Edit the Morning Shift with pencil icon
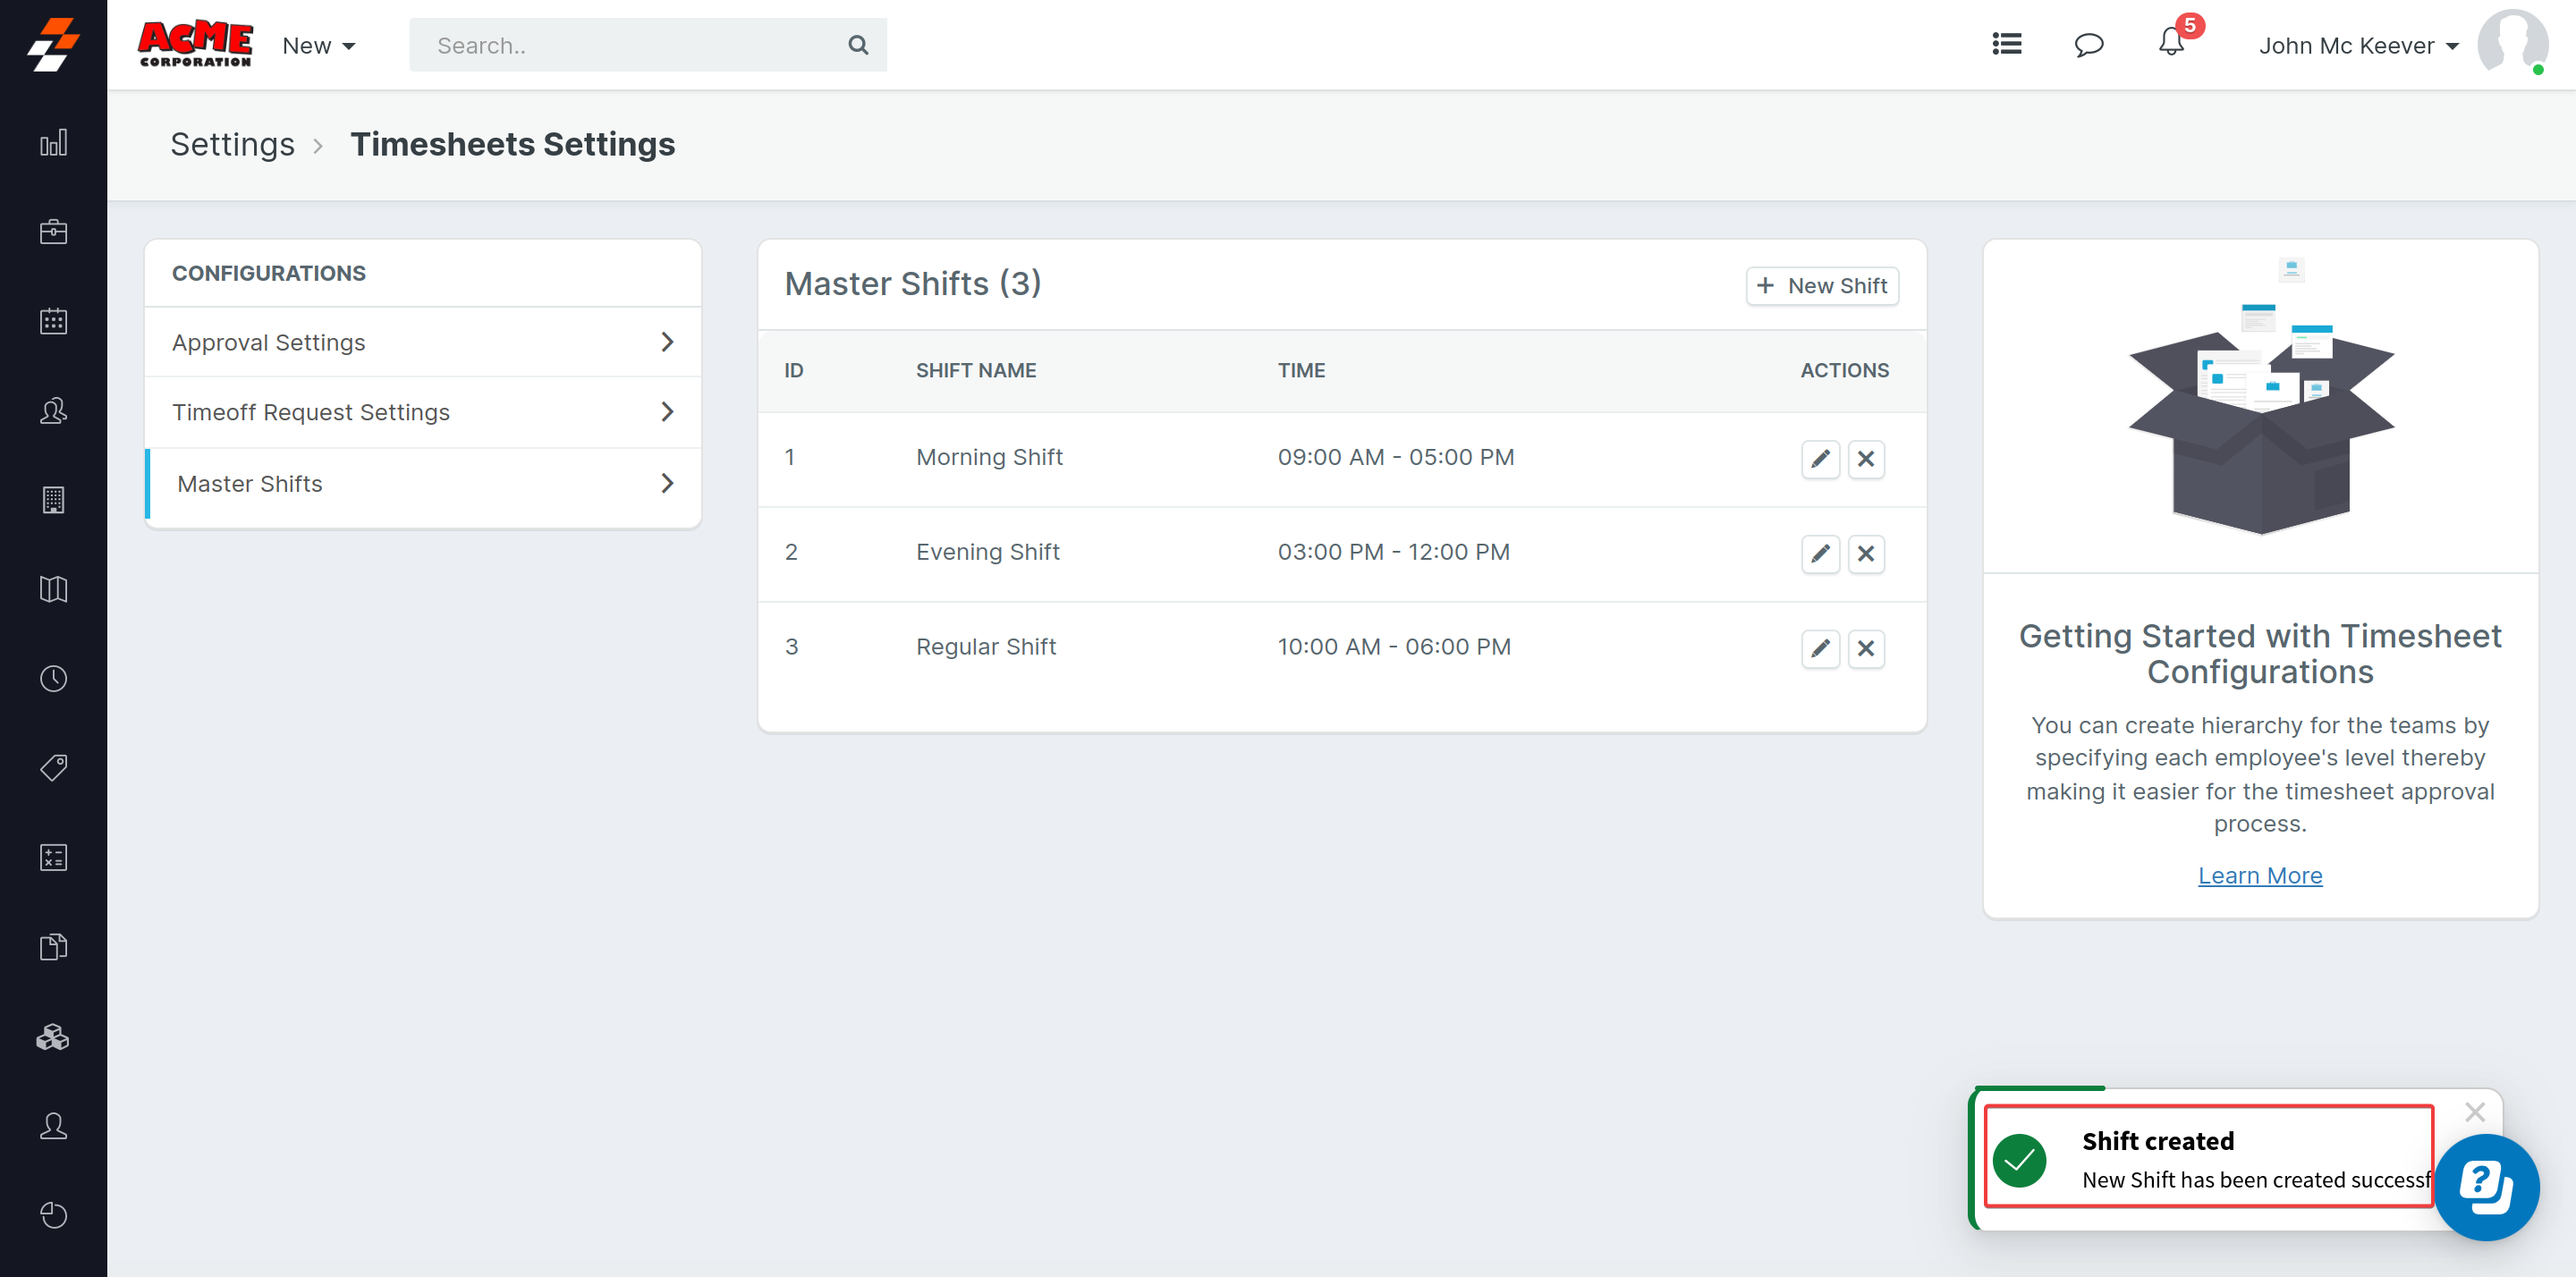 click(1820, 459)
